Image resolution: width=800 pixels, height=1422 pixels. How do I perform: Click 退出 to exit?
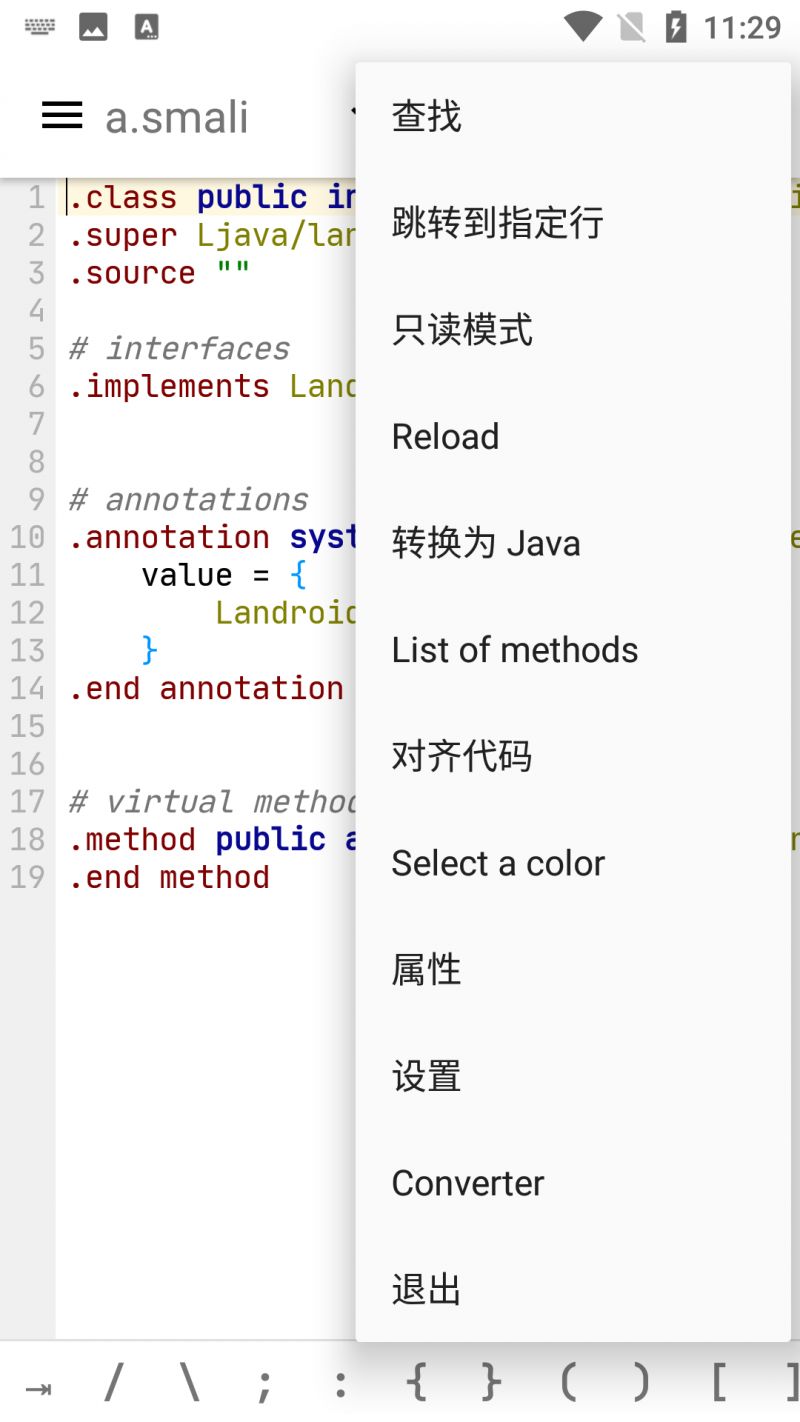tap(573, 1290)
